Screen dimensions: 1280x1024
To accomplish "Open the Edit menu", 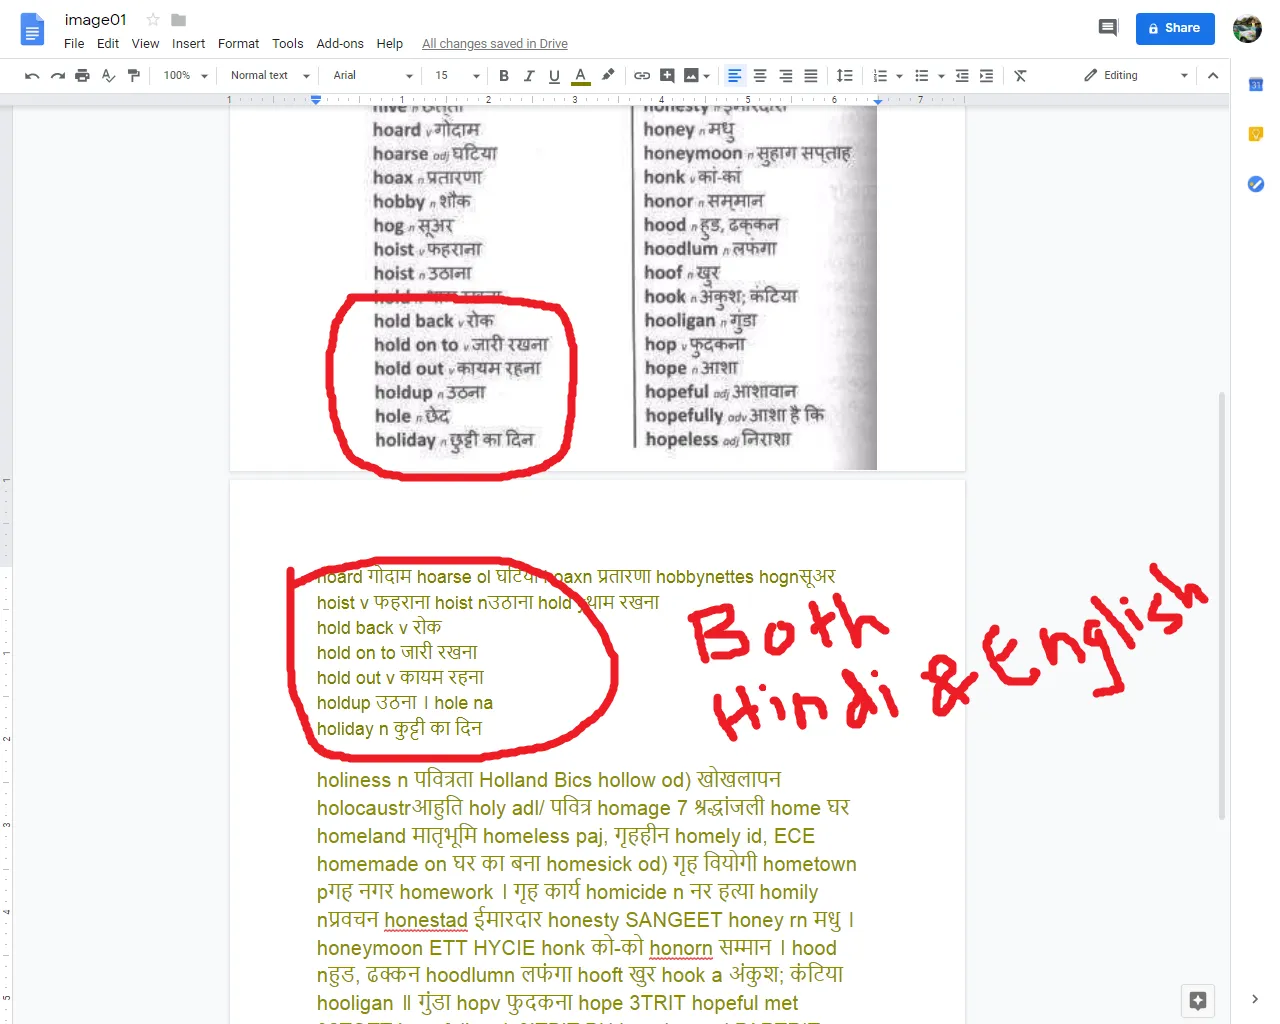I will (108, 44).
